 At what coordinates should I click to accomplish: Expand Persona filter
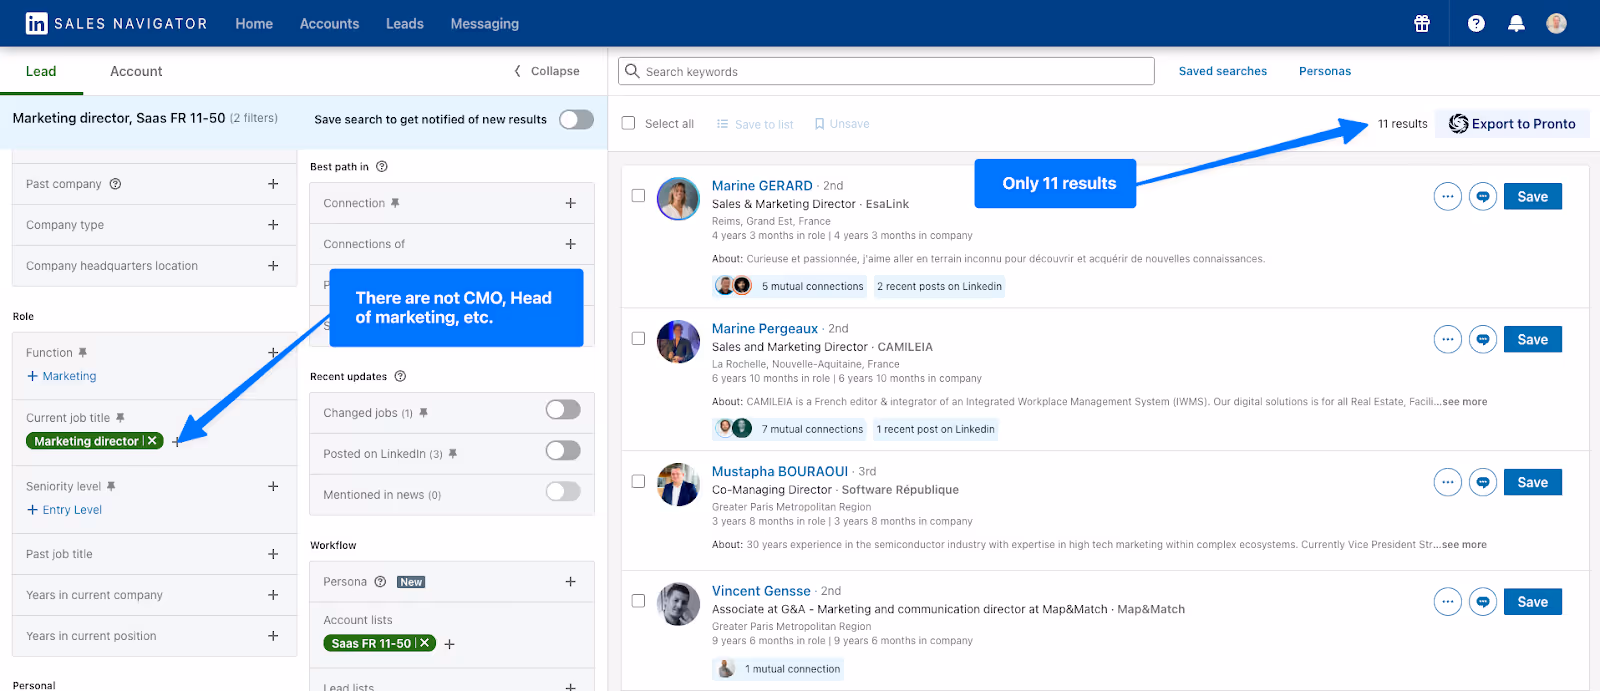(570, 582)
